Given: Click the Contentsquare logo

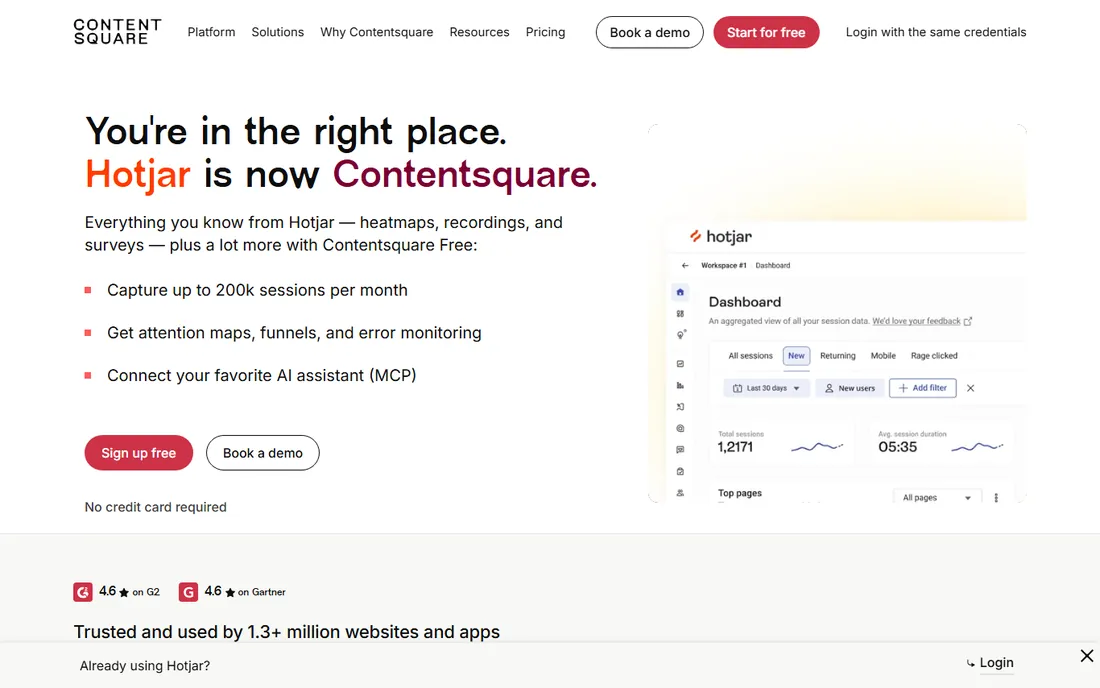Looking at the screenshot, I should coord(117,32).
